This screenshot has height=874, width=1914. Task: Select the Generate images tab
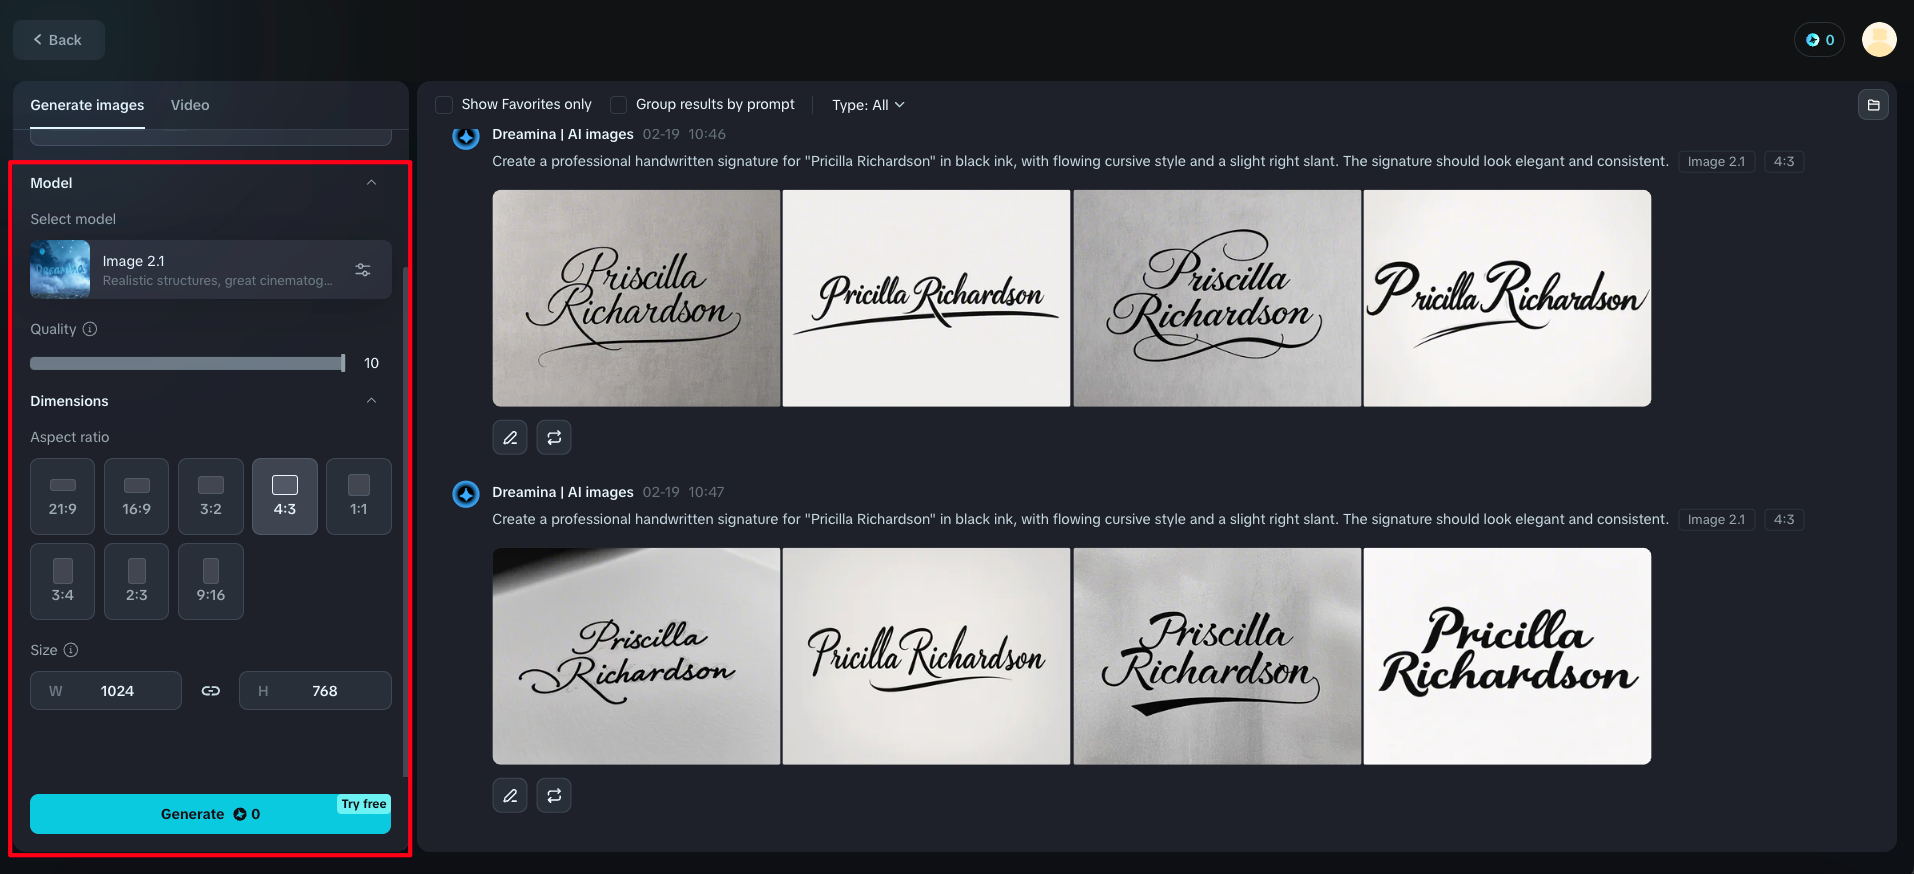click(x=87, y=105)
